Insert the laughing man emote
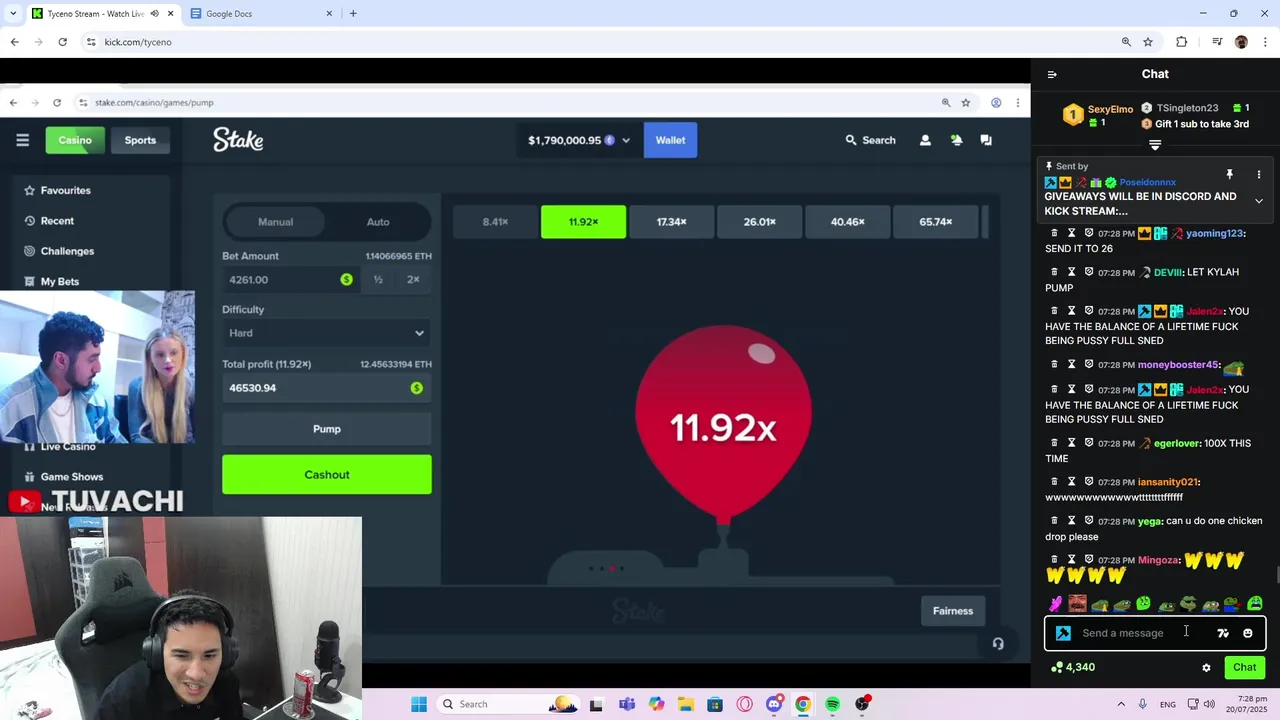The height and width of the screenshot is (720, 1280). 1077,604
